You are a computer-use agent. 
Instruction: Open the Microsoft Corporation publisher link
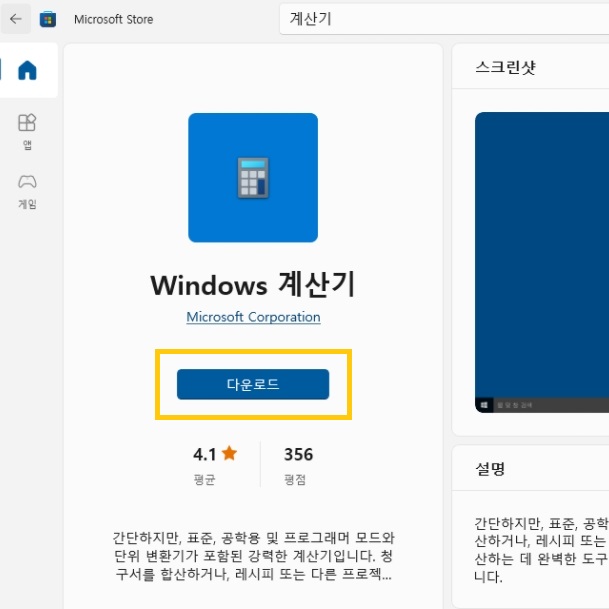253,317
